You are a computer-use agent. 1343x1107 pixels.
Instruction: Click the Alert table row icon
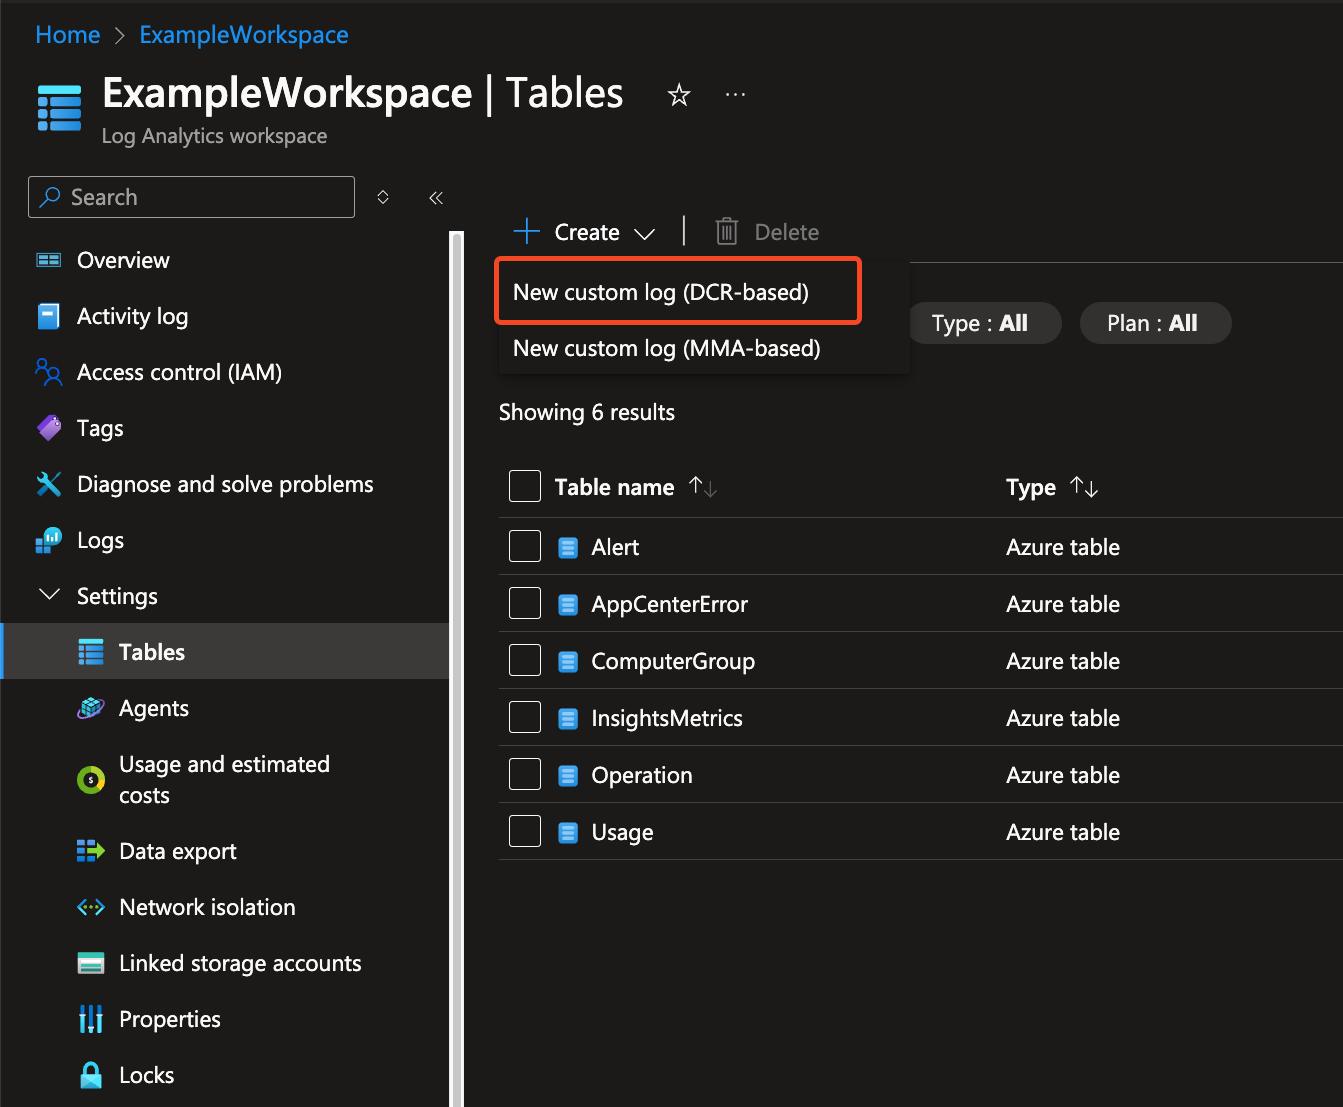[568, 547]
